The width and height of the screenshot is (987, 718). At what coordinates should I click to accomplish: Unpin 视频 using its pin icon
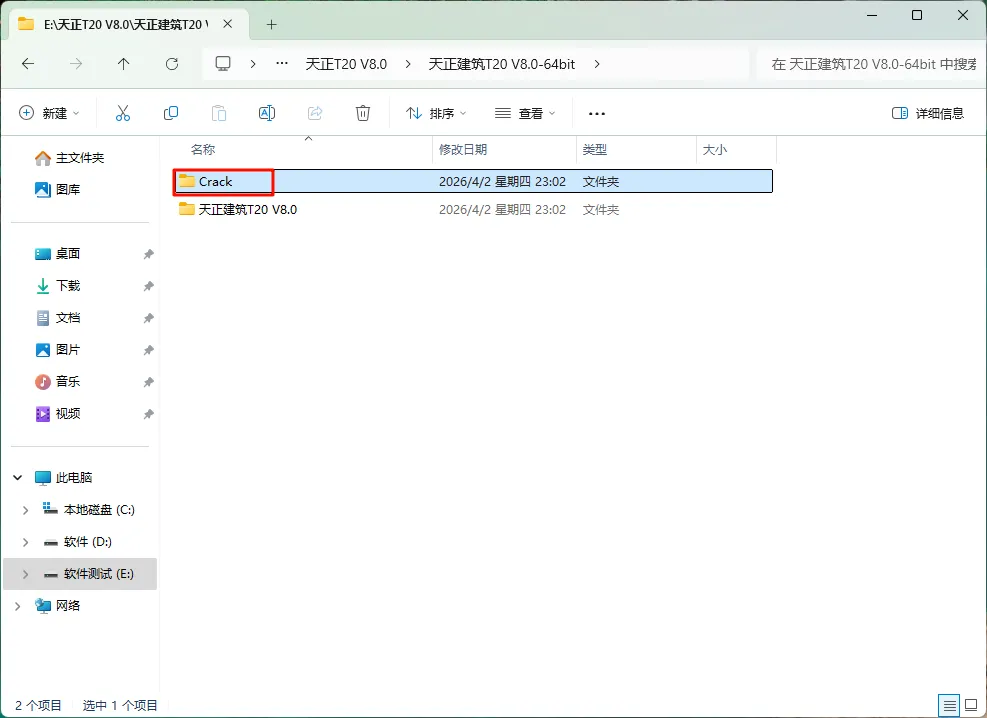pos(149,414)
